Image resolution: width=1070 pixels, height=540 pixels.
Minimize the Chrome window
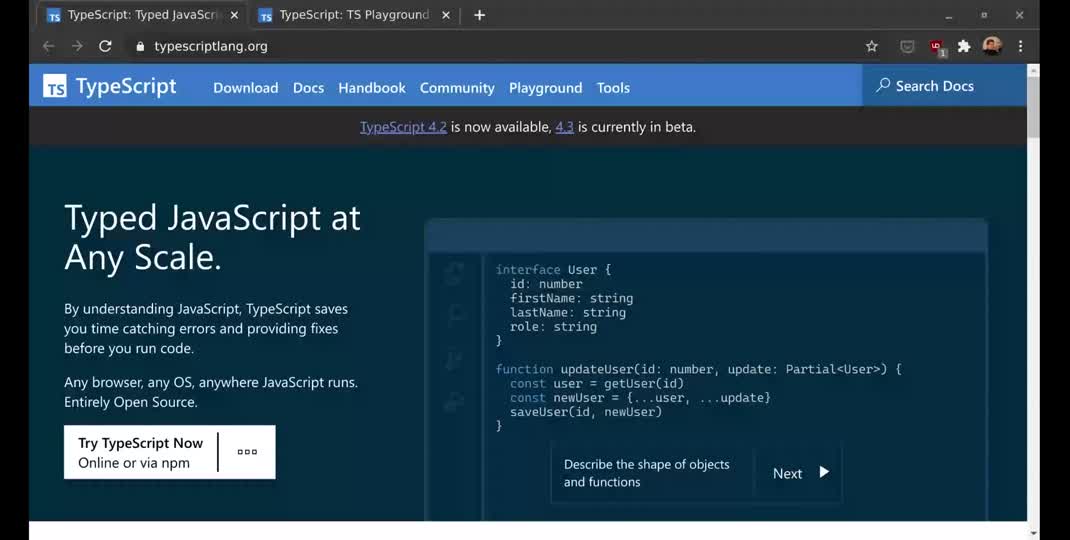[x=949, y=15]
